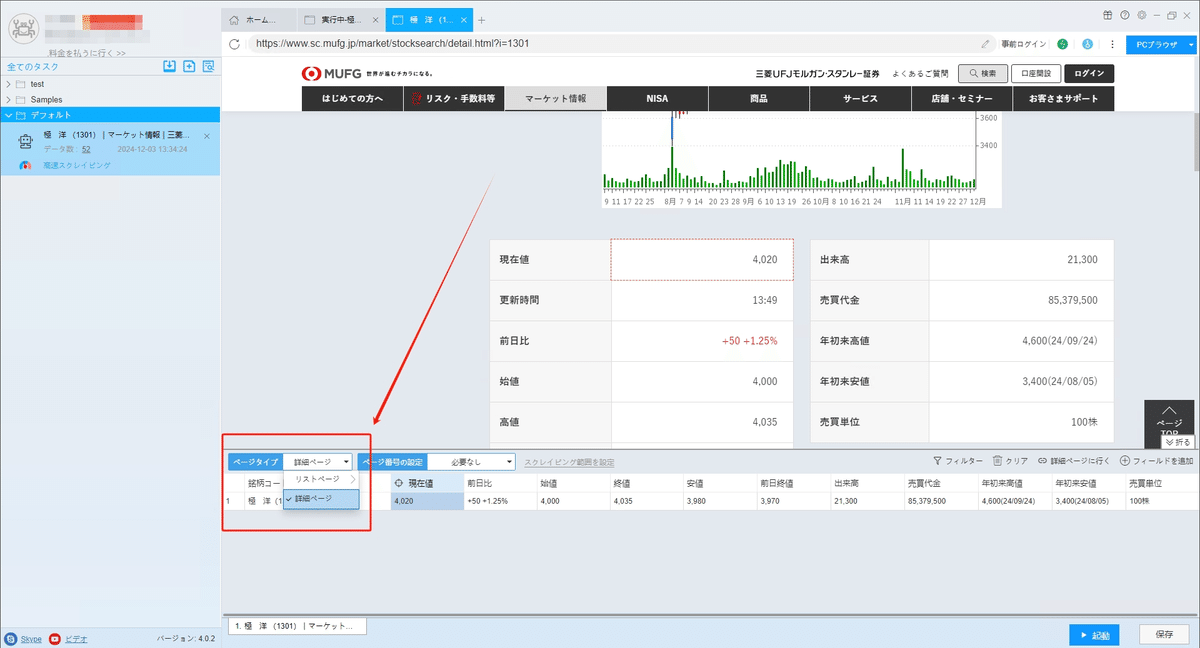This screenshot has width=1200, height=648.
Task: Open サービス site menu
Action: click(x=860, y=99)
